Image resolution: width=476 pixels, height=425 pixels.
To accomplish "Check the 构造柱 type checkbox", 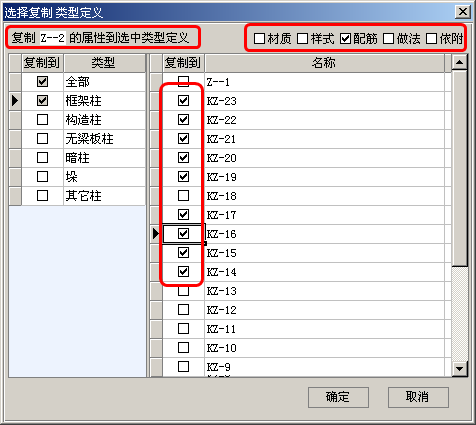I will click(x=42, y=120).
